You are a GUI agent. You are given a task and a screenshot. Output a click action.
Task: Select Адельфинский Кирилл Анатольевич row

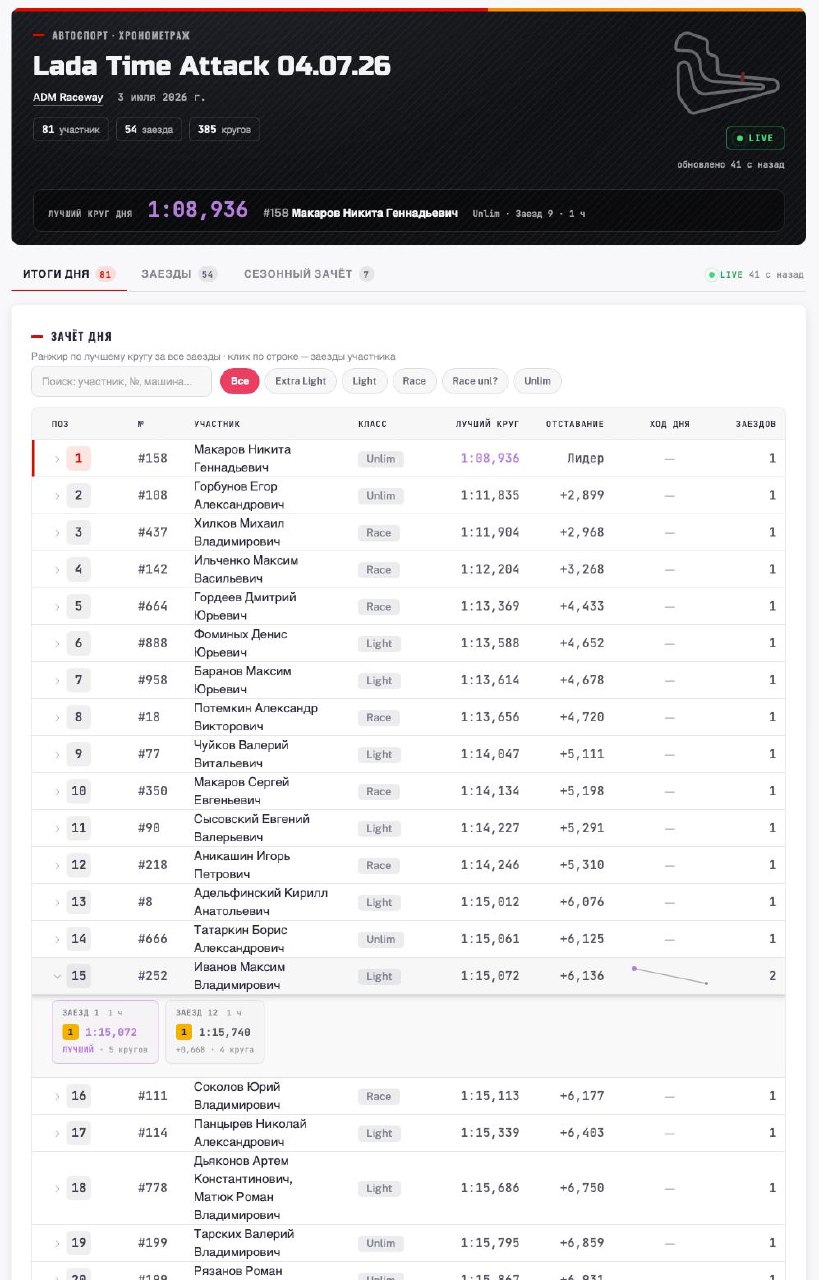[408, 902]
